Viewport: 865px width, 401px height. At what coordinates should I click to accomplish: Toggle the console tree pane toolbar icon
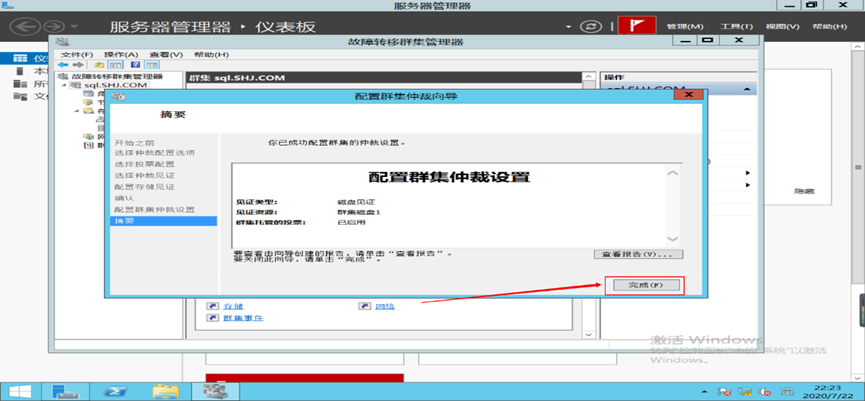[x=116, y=65]
